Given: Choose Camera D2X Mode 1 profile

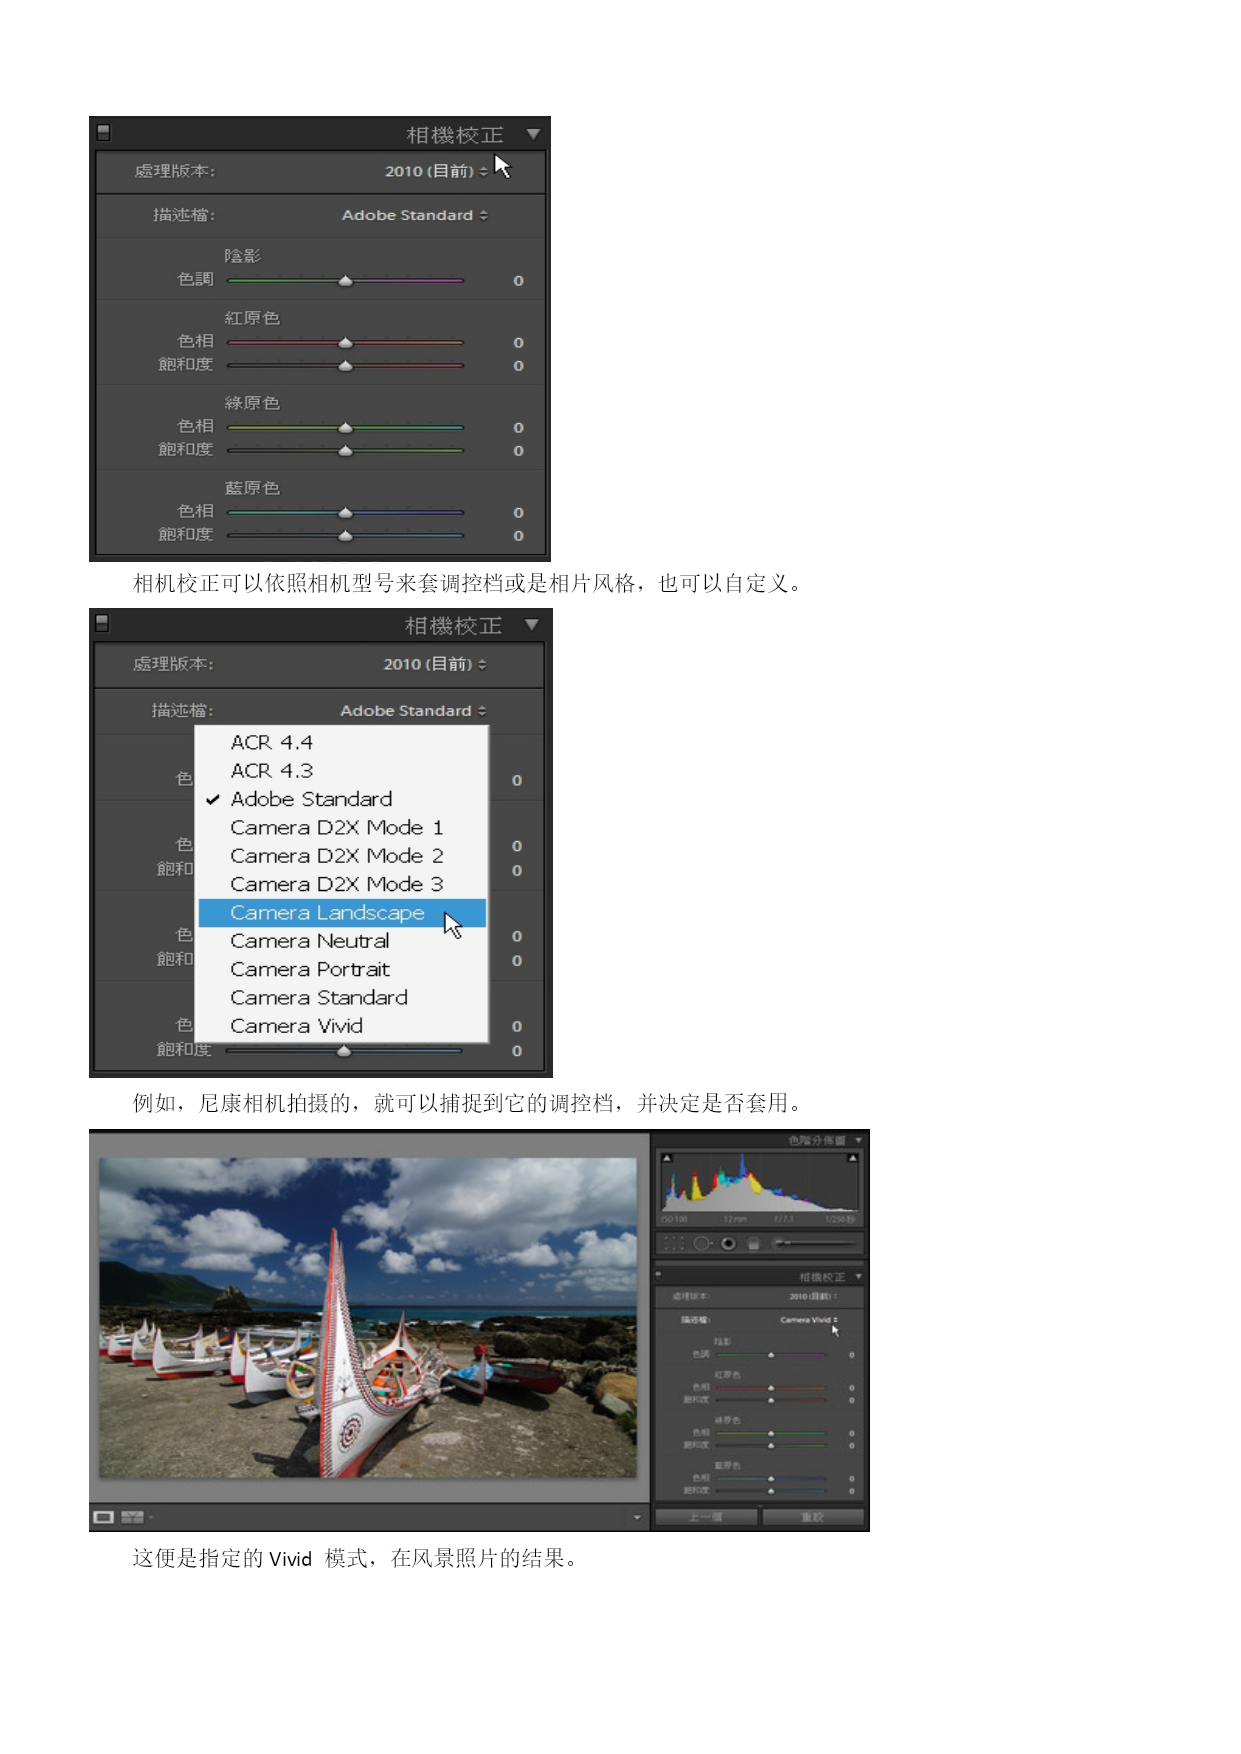Looking at the screenshot, I should [x=336, y=828].
